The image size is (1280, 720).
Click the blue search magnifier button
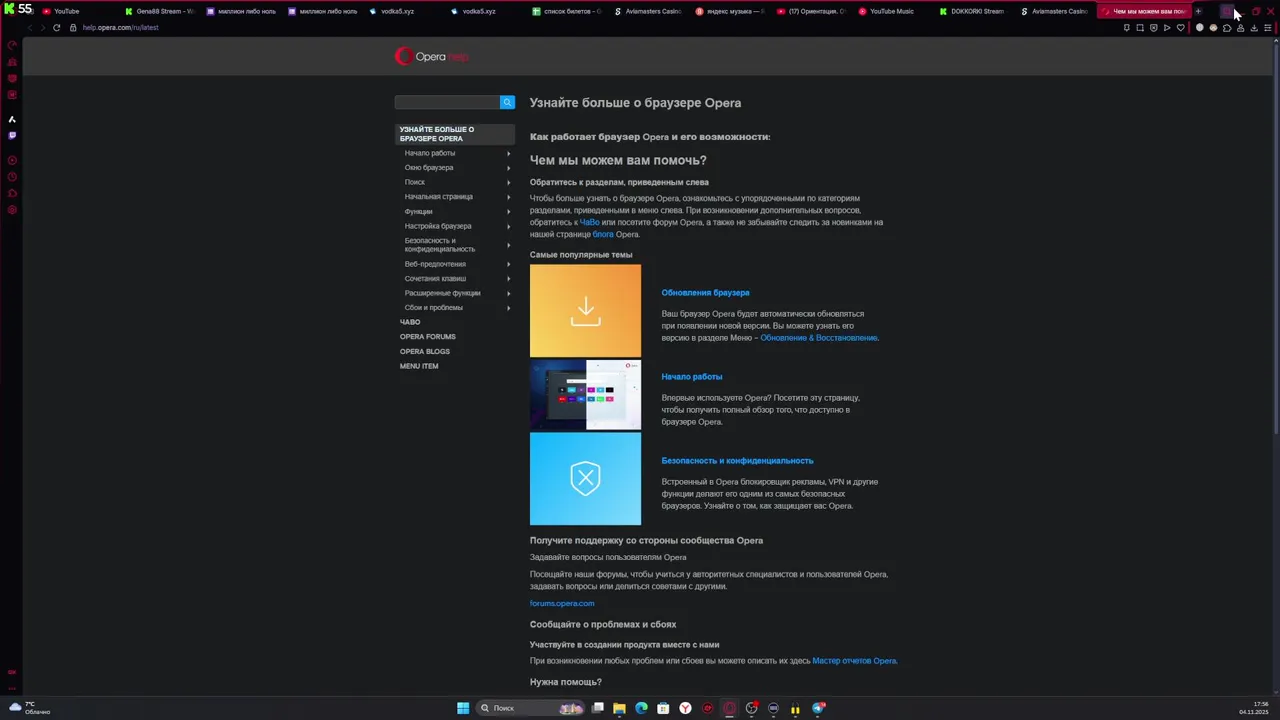tap(507, 102)
